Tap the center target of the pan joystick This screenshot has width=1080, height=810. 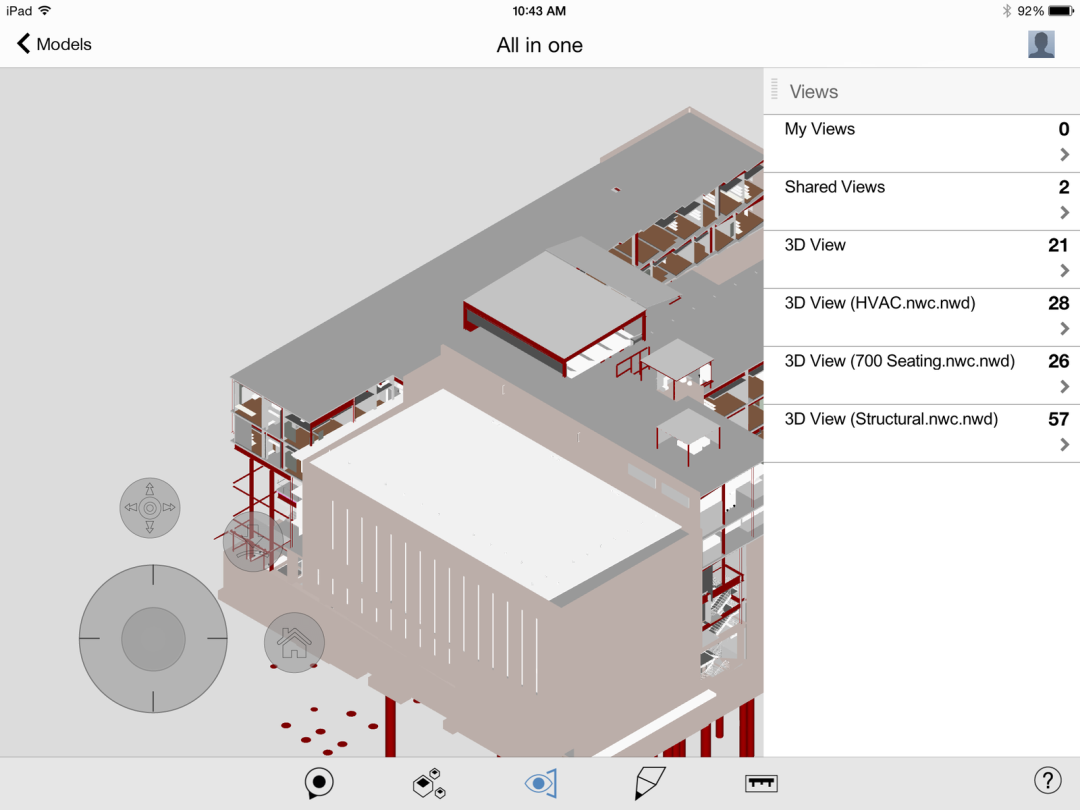click(152, 640)
